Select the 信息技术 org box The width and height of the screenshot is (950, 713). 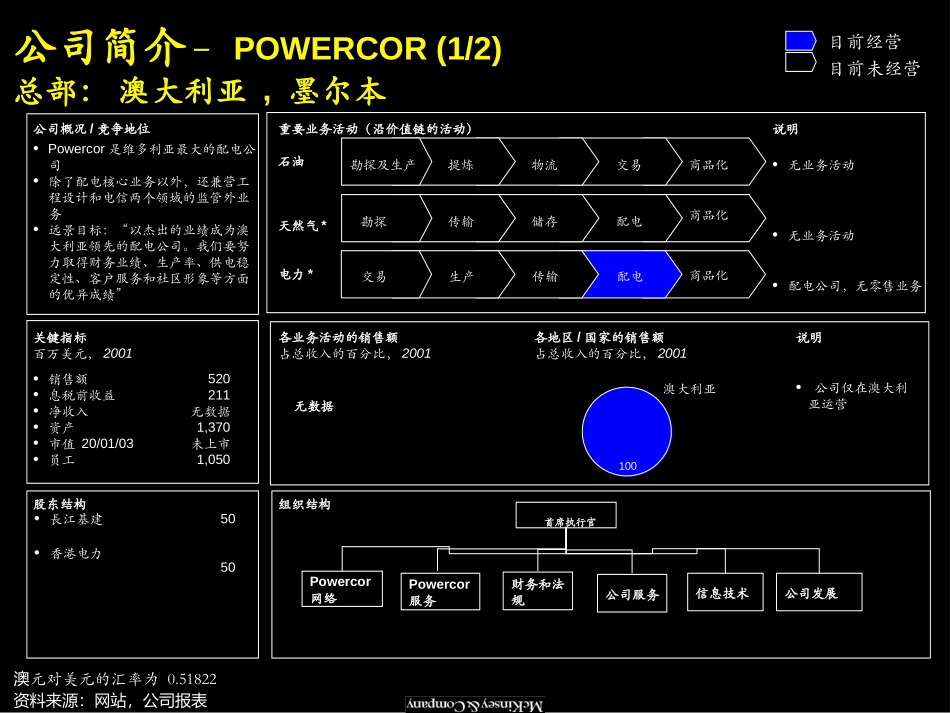click(x=725, y=592)
